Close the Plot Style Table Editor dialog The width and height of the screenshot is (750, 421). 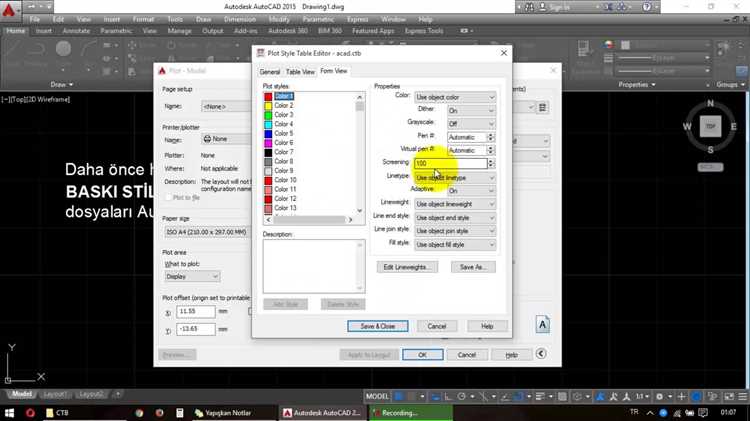(504, 53)
